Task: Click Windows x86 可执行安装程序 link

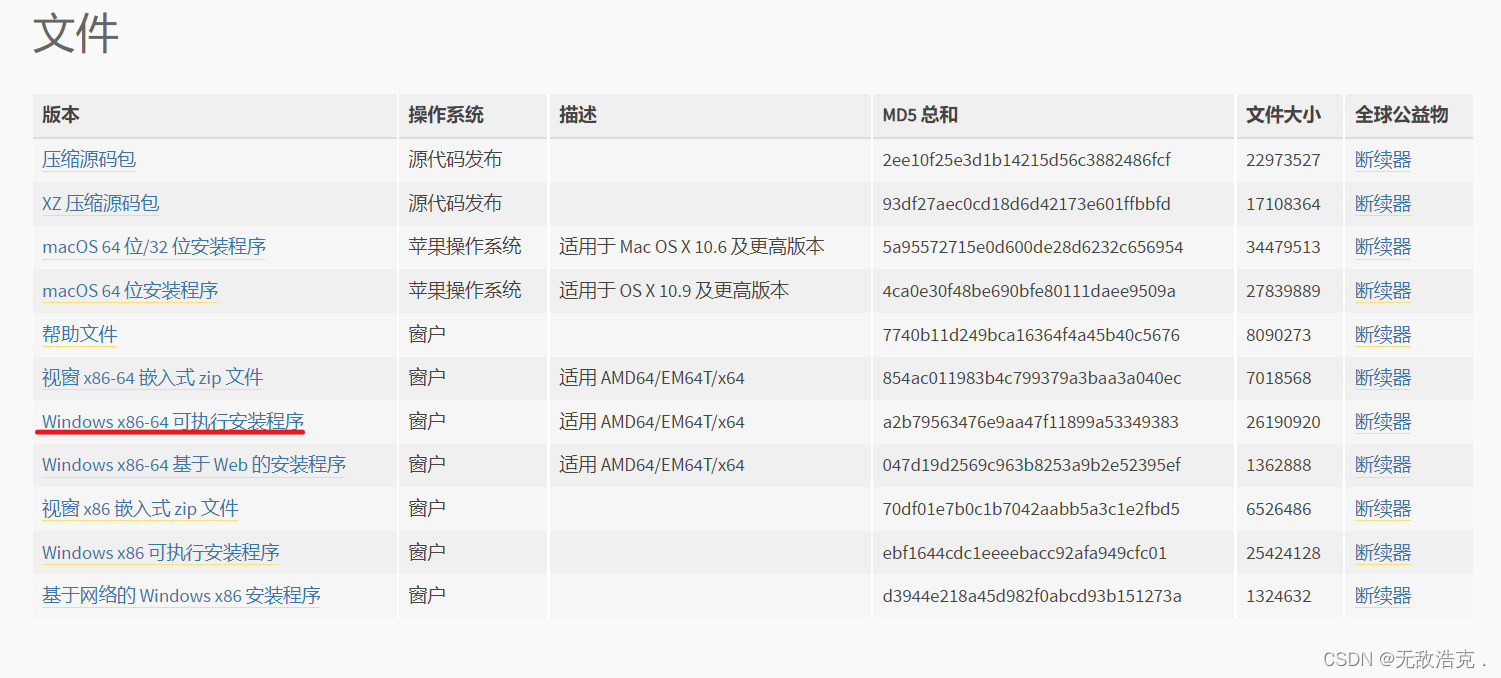Action: coord(160,552)
